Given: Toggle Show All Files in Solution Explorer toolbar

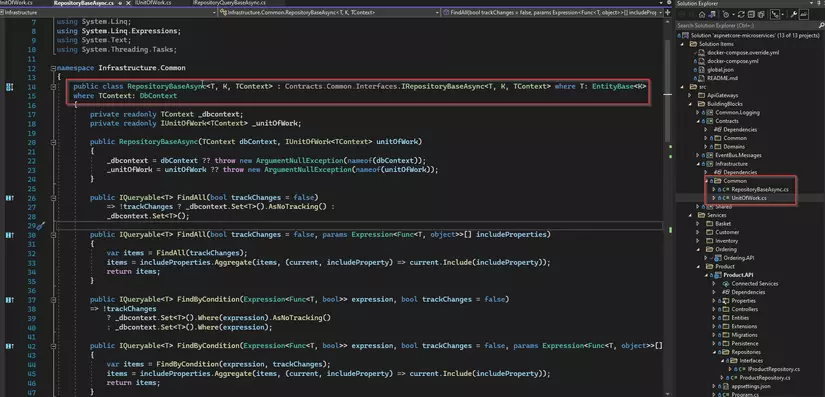Looking at the screenshot, I should pyautogui.click(x=761, y=14).
